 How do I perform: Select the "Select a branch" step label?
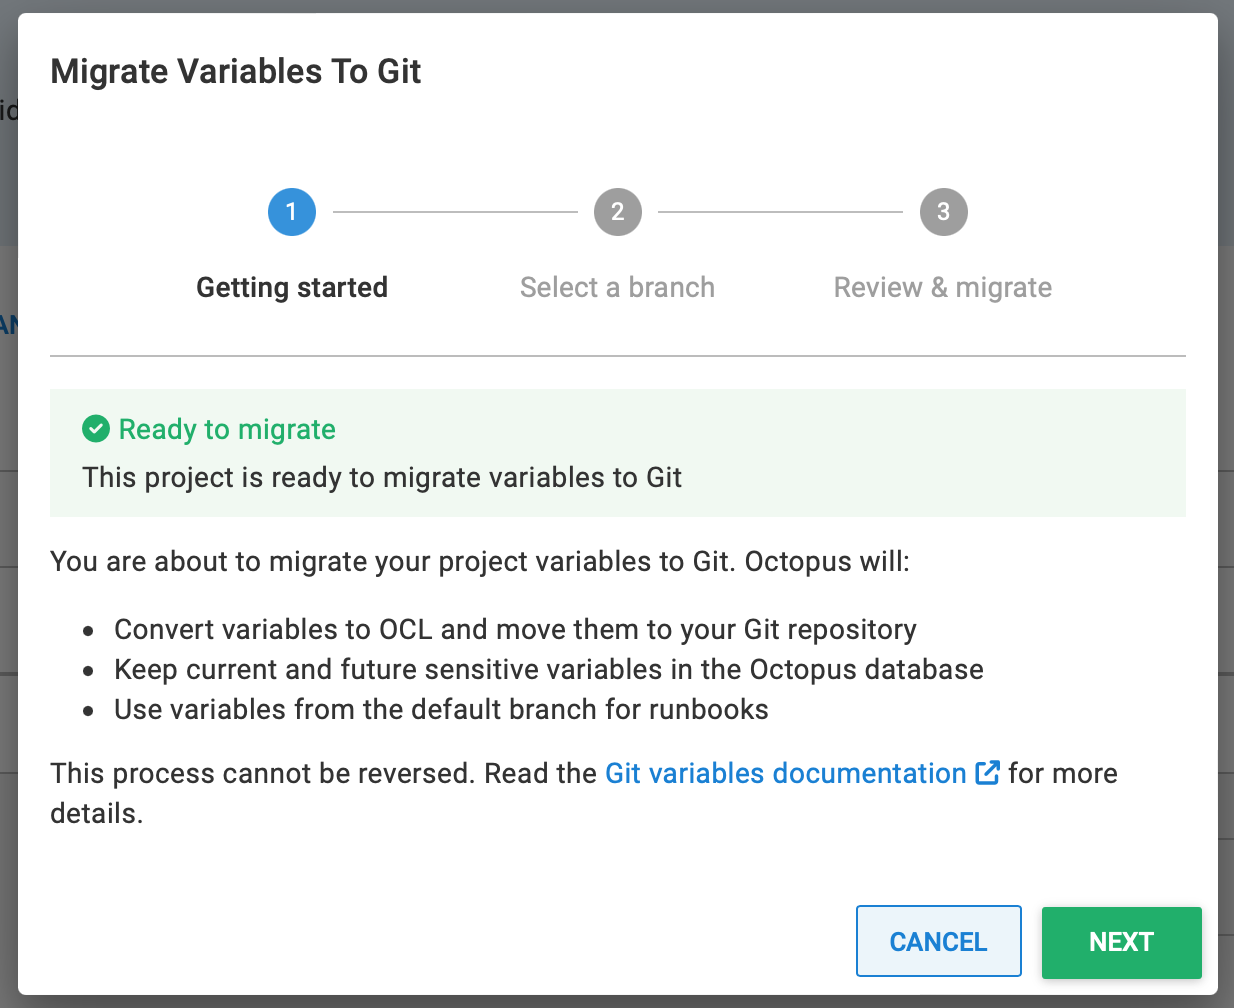(617, 288)
